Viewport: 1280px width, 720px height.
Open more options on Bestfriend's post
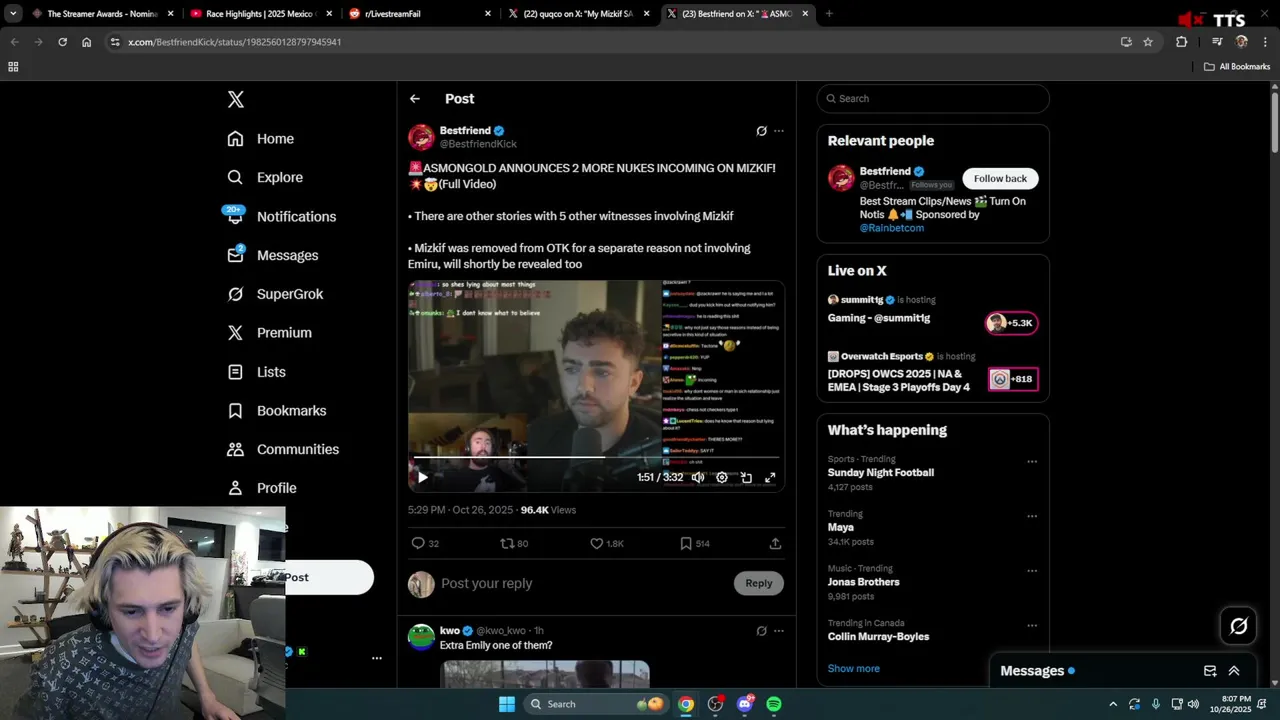[x=779, y=131]
